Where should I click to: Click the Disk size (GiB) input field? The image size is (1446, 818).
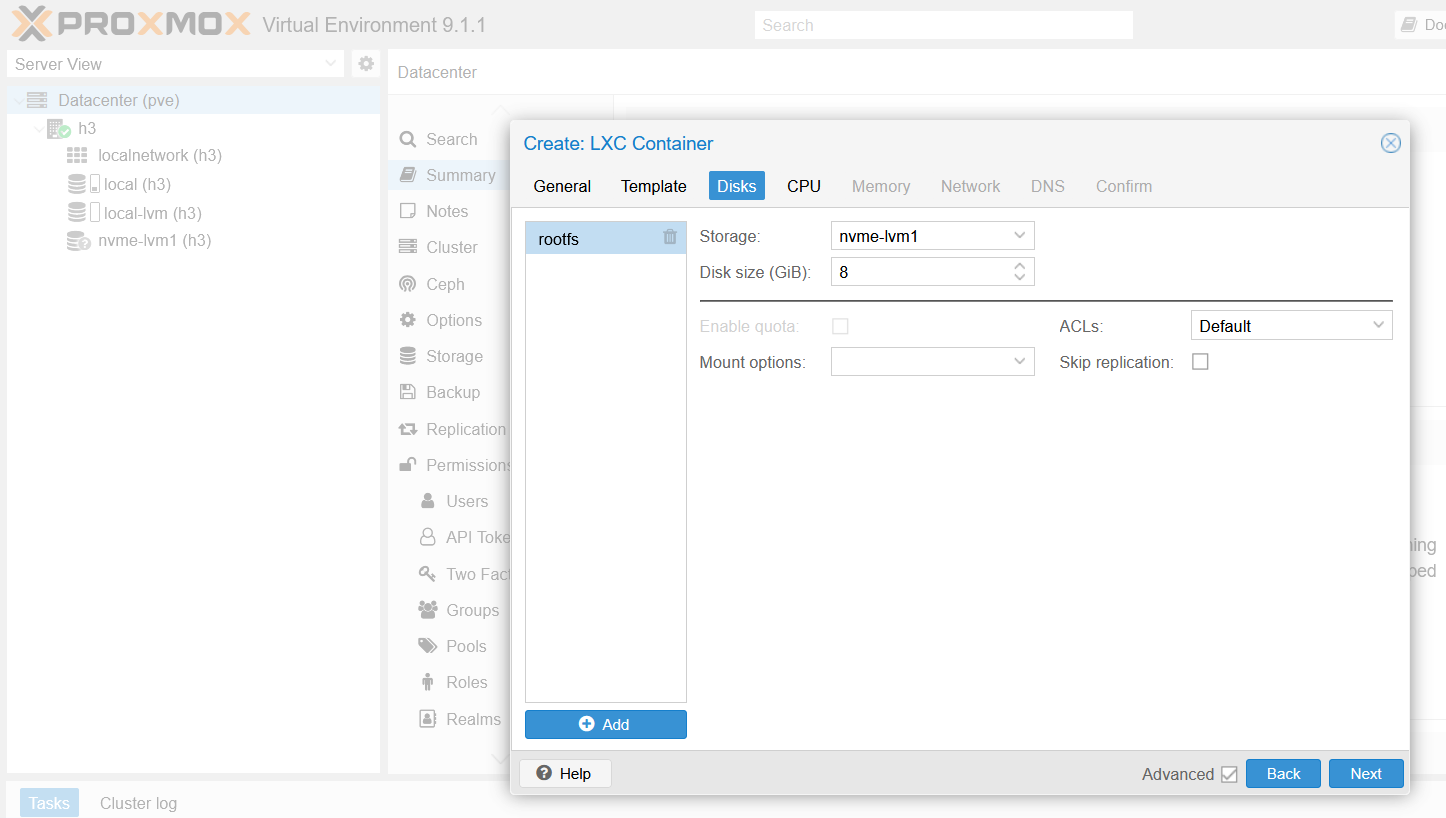point(920,272)
